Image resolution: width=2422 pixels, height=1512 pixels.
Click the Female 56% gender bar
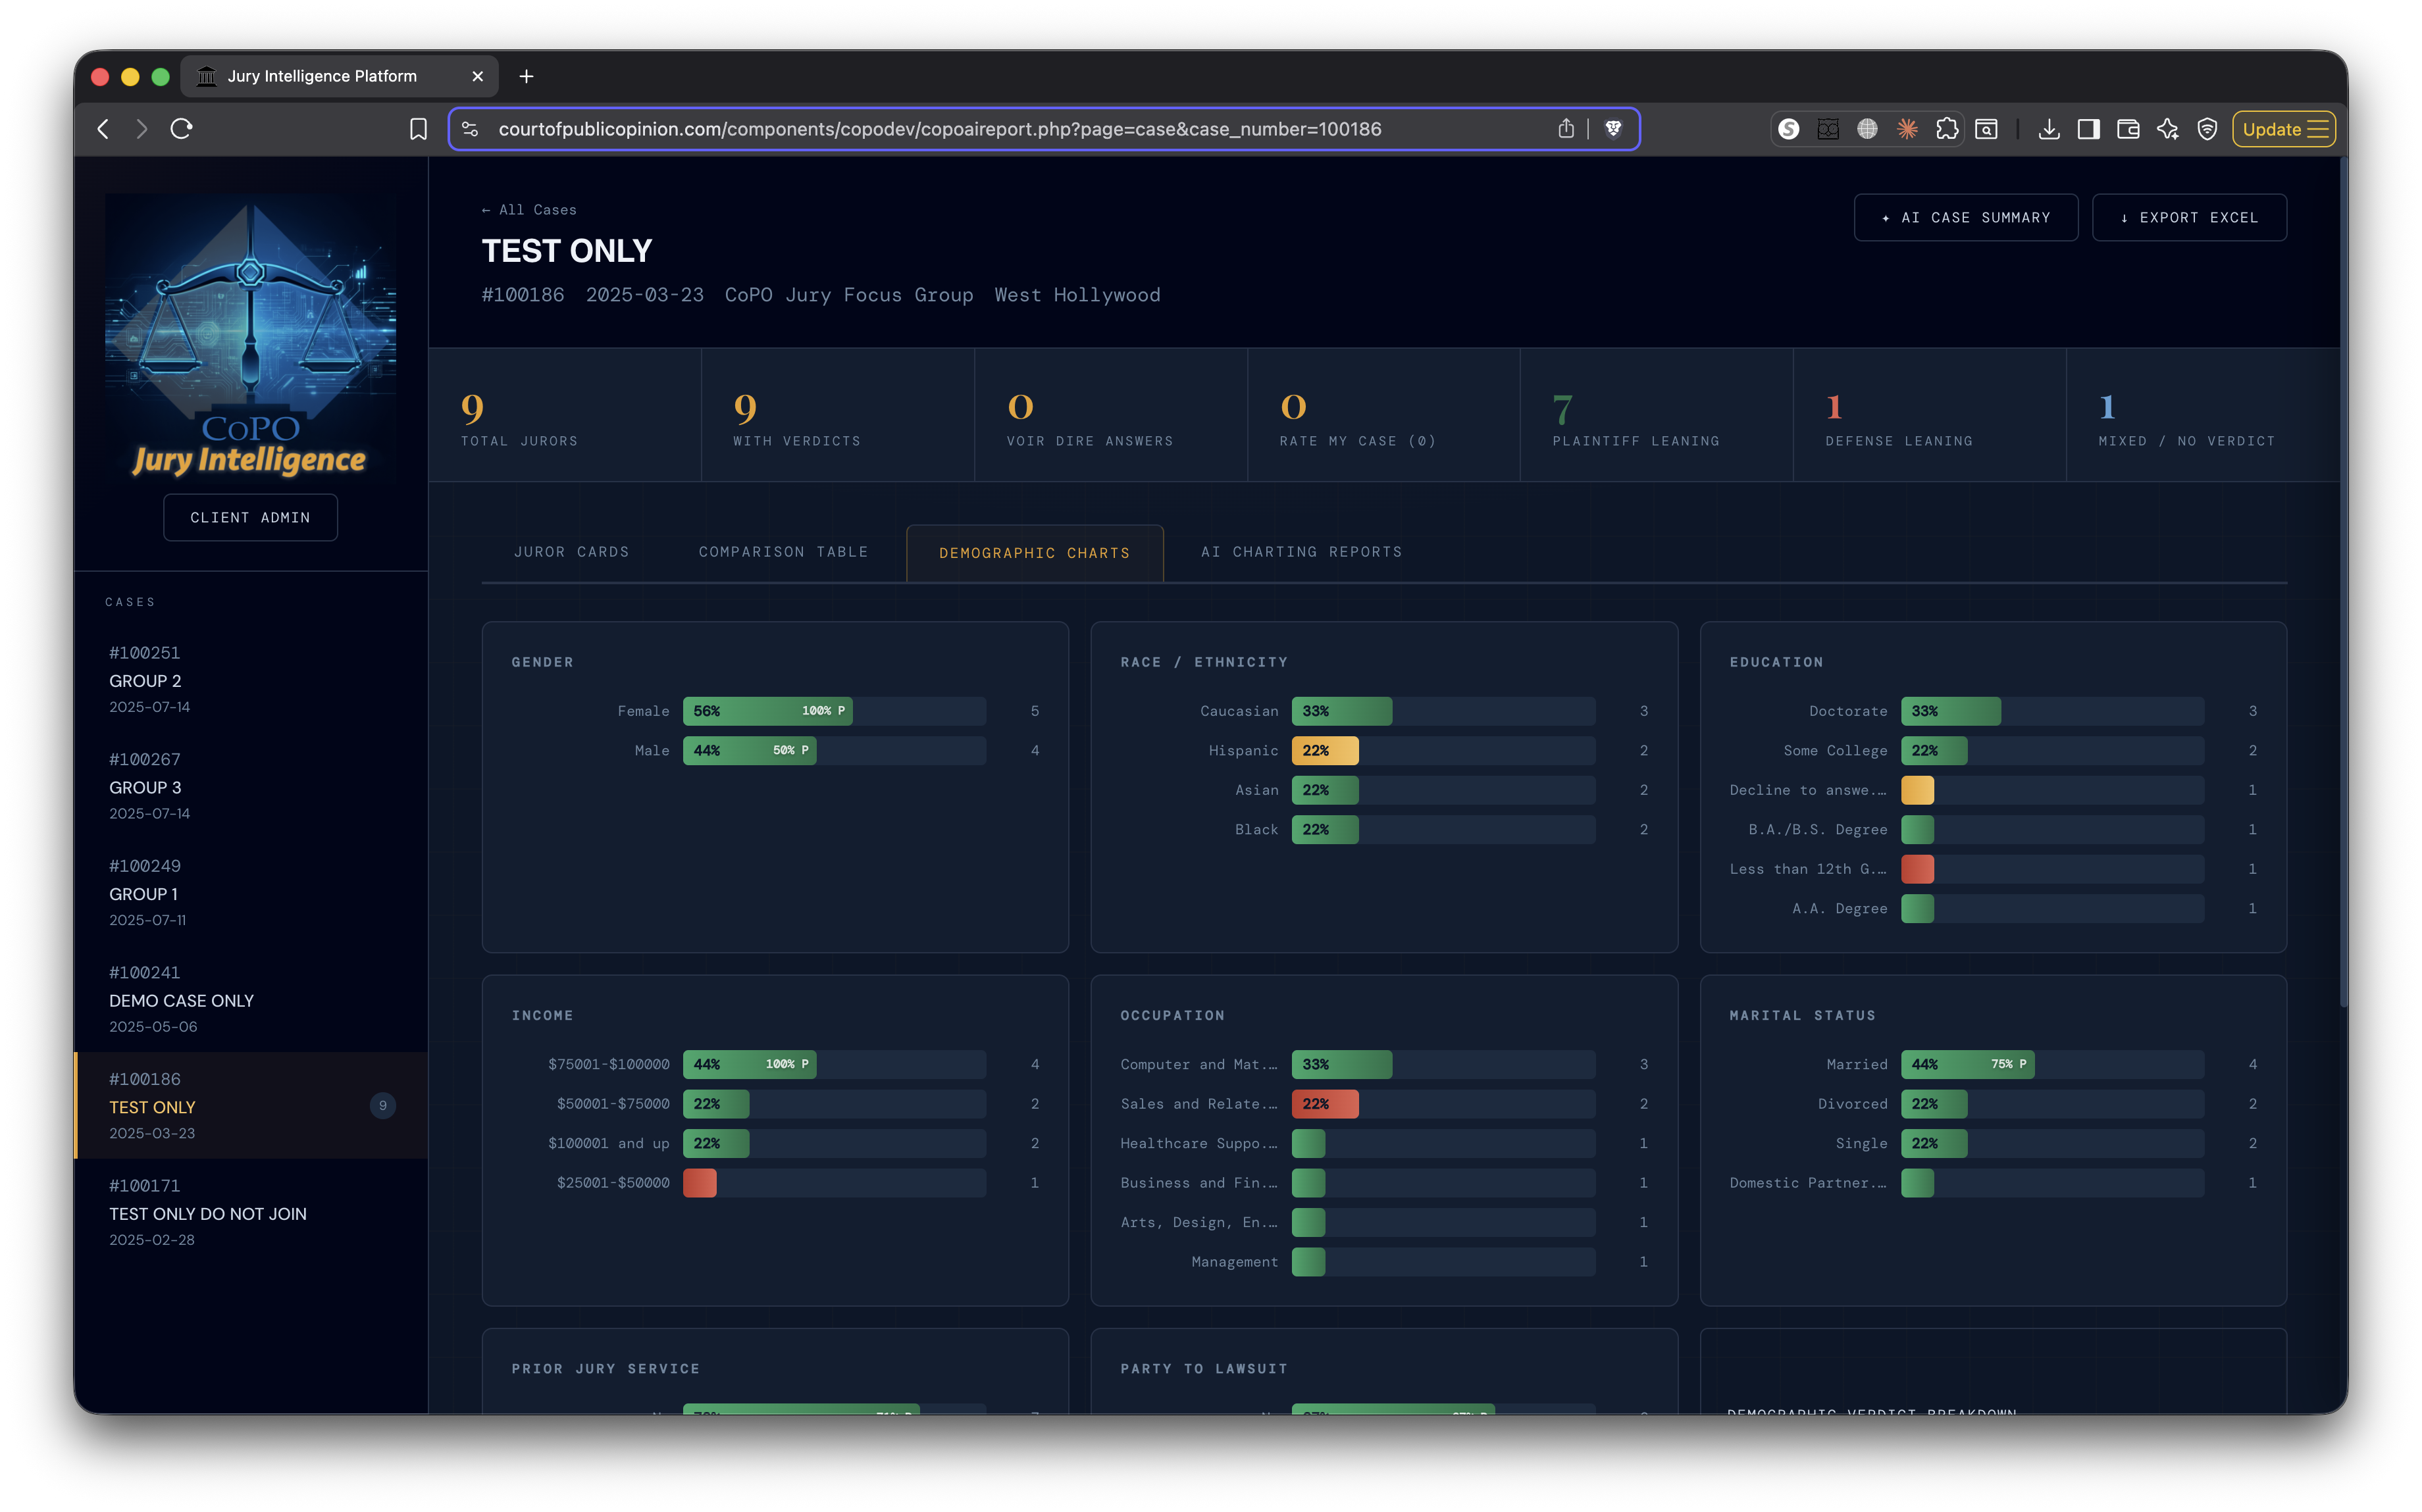767,711
